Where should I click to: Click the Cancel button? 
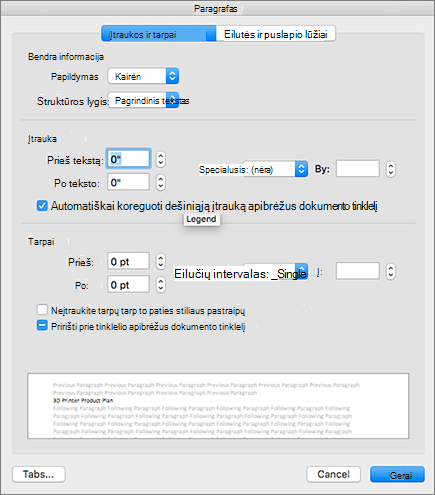tap(333, 474)
